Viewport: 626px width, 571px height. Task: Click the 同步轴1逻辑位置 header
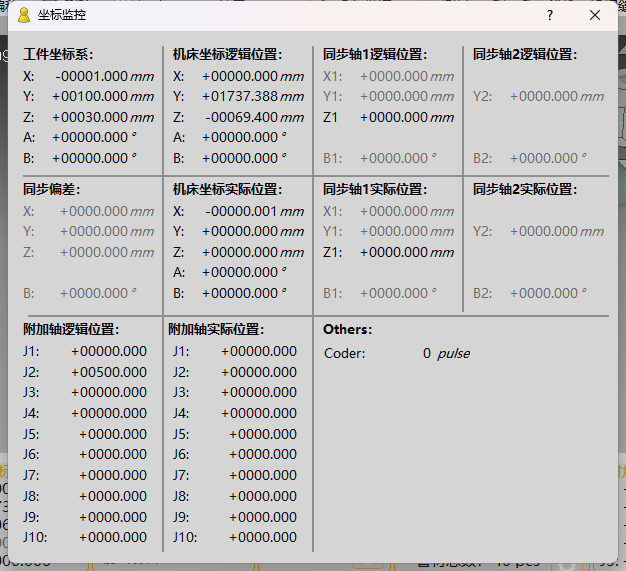[x=375, y=55]
